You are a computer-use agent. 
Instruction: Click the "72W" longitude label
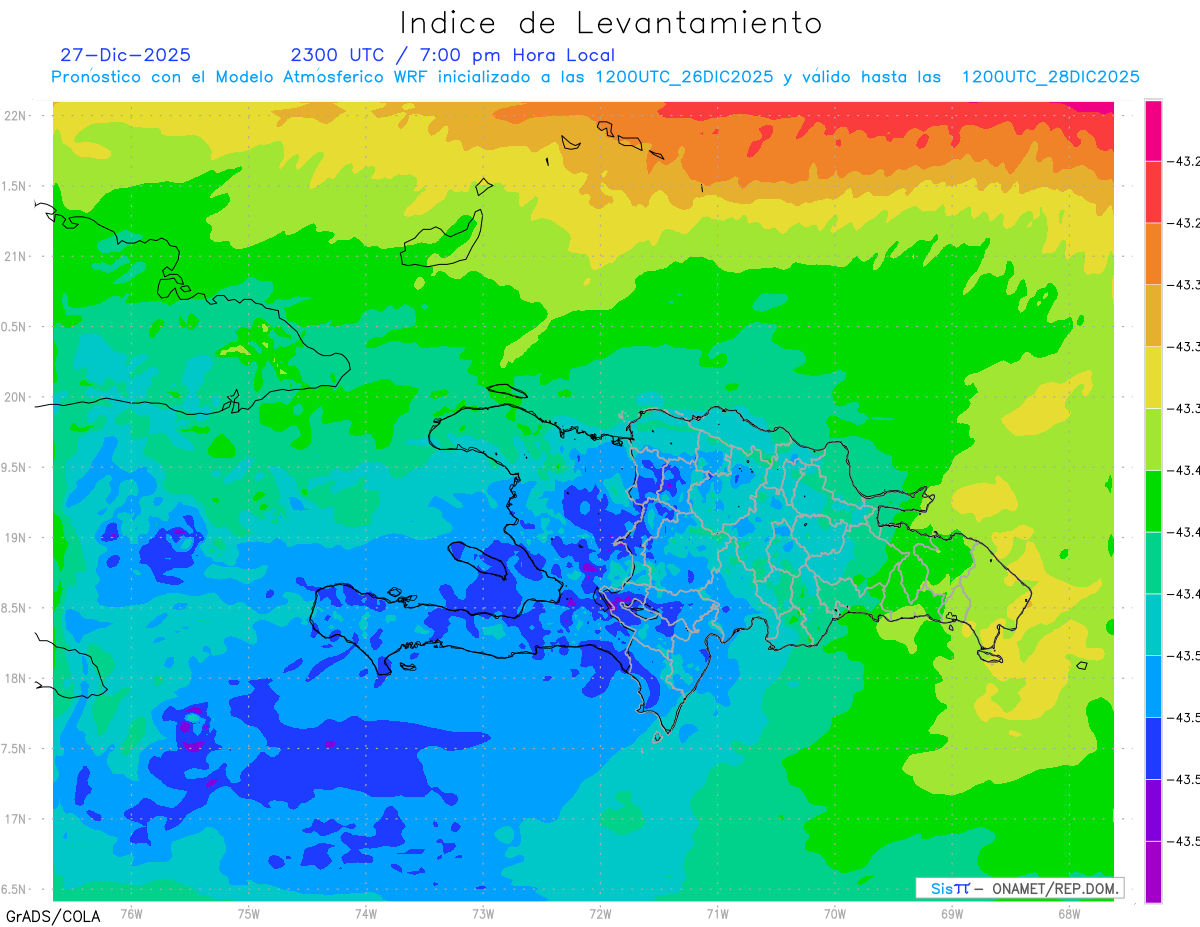[x=600, y=913]
